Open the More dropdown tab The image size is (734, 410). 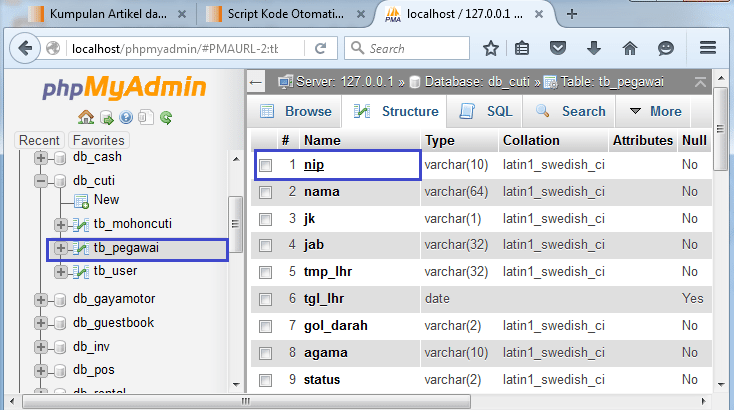tap(654, 111)
